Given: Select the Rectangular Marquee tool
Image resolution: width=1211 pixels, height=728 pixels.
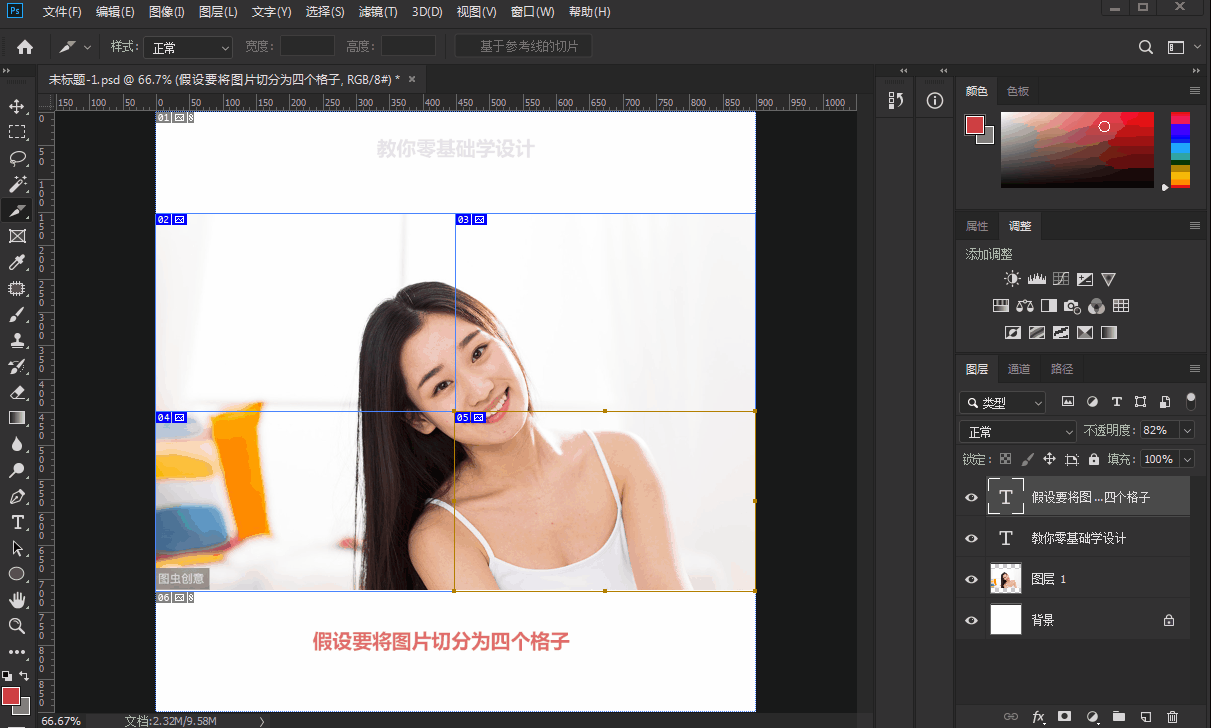Looking at the screenshot, I should click(x=17, y=132).
